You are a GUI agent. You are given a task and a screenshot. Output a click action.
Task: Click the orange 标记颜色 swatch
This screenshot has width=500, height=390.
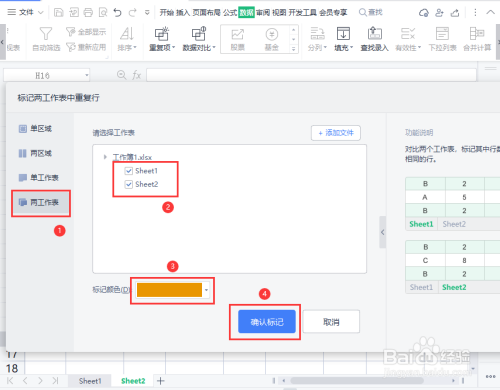[169, 290]
